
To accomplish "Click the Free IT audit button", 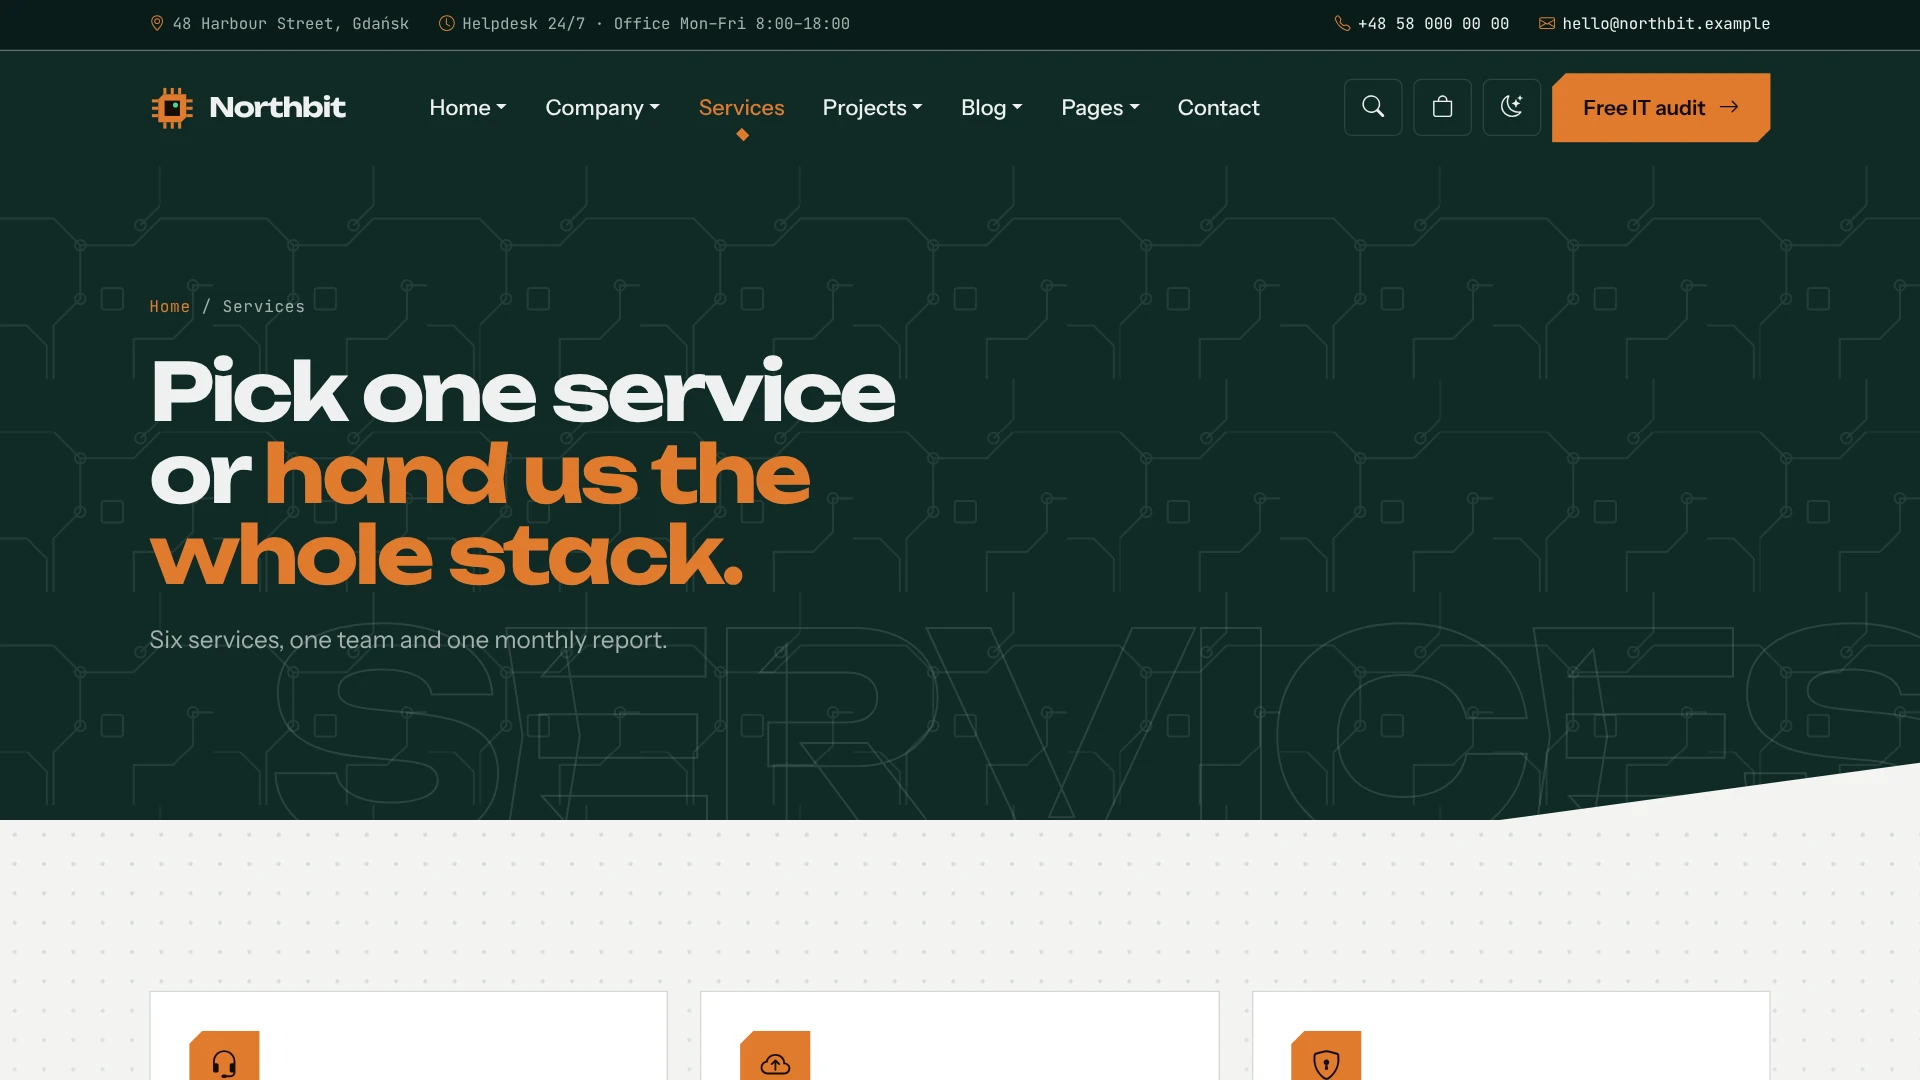I will pyautogui.click(x=1660, y=107).
